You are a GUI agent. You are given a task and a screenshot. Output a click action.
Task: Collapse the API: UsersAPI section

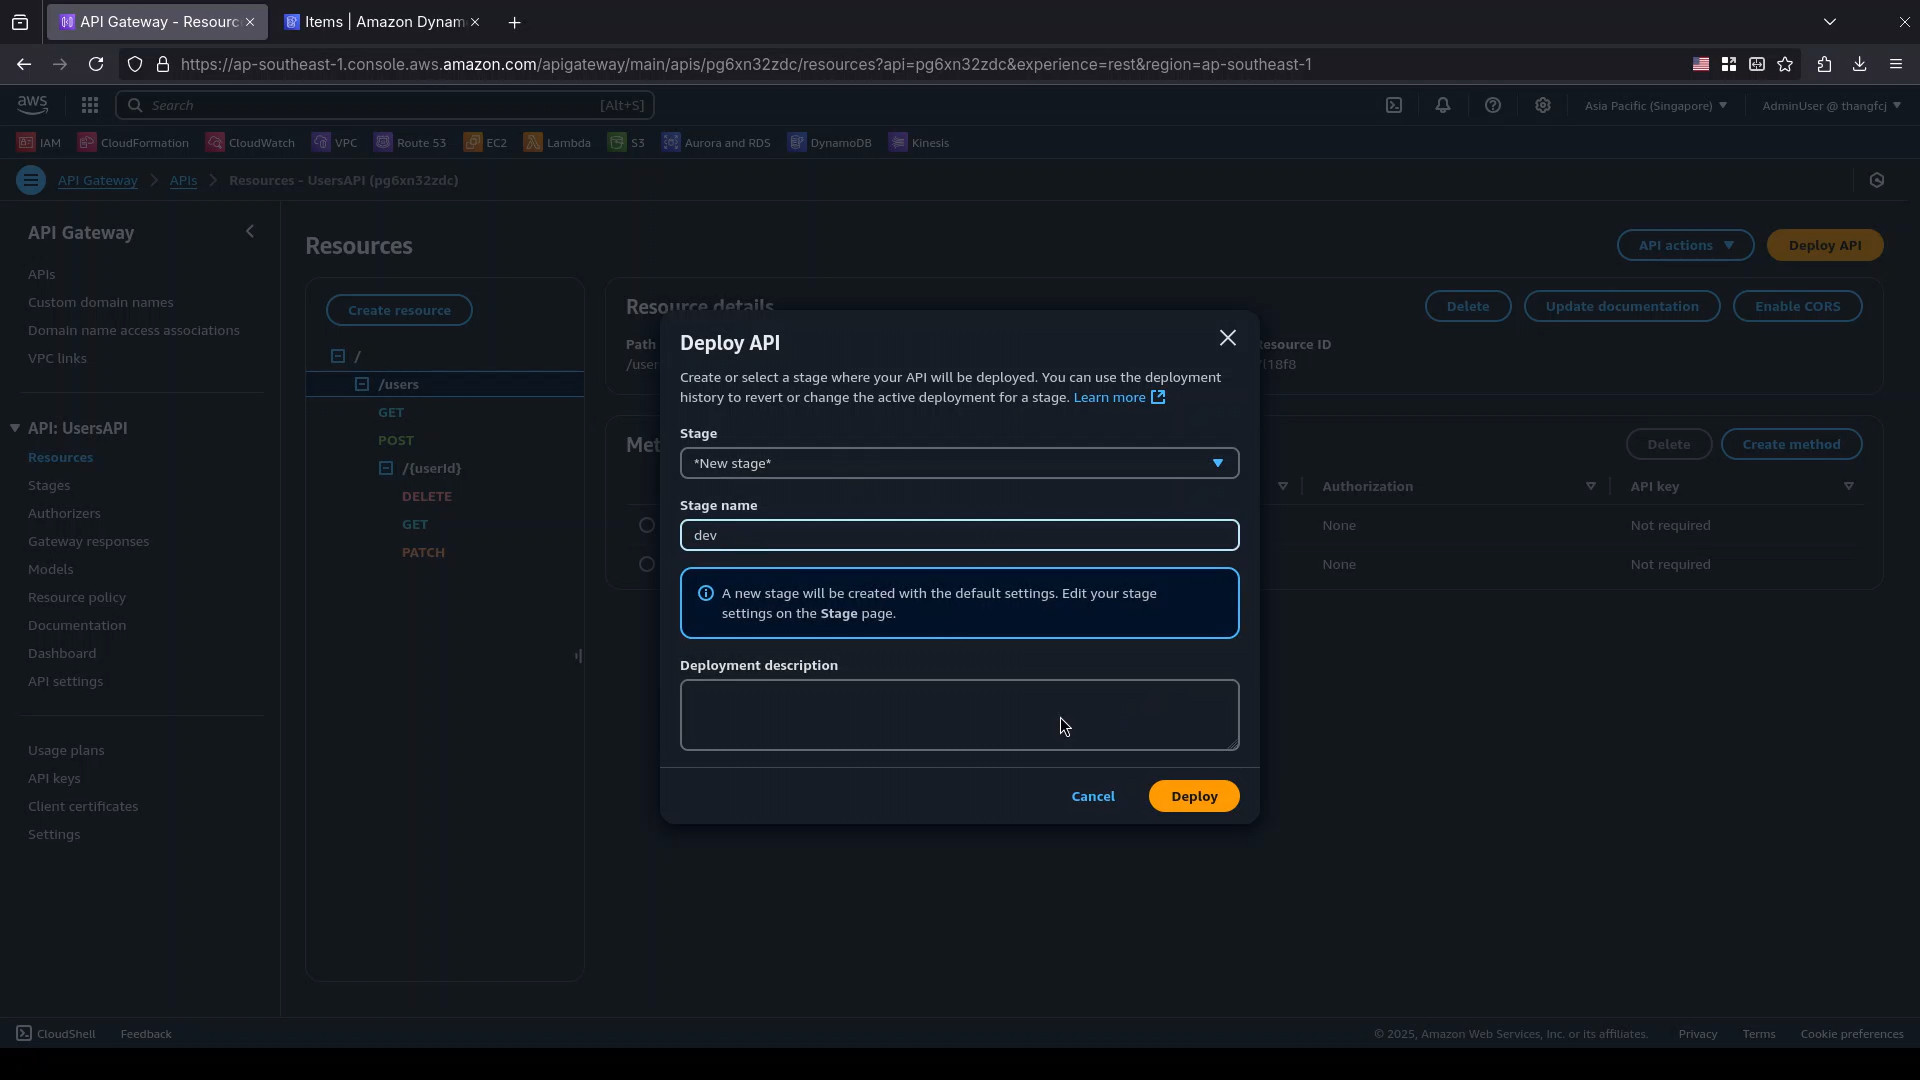pyautogui.click(x=15, y=428)
